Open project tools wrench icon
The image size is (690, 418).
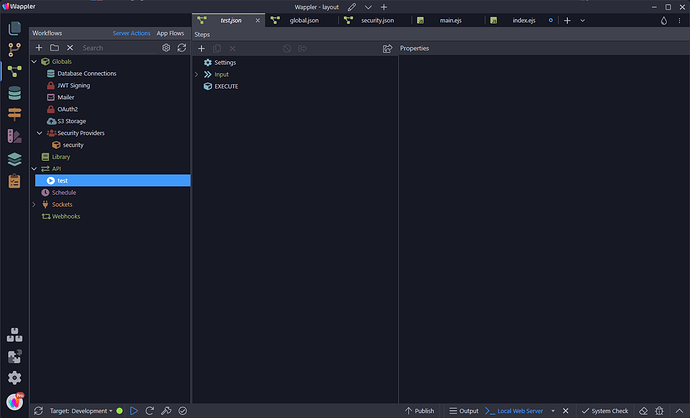[166, 411]
